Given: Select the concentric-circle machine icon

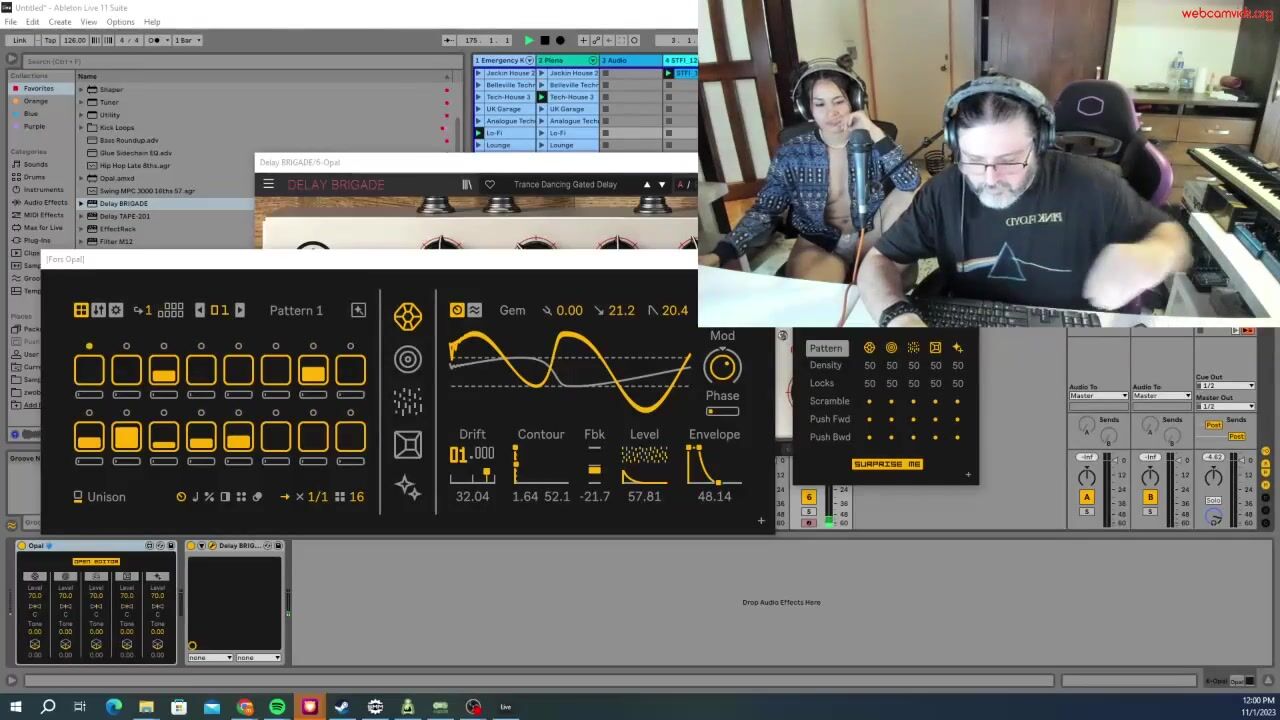Looking at the screenshot, I should (x=407, y=360).
